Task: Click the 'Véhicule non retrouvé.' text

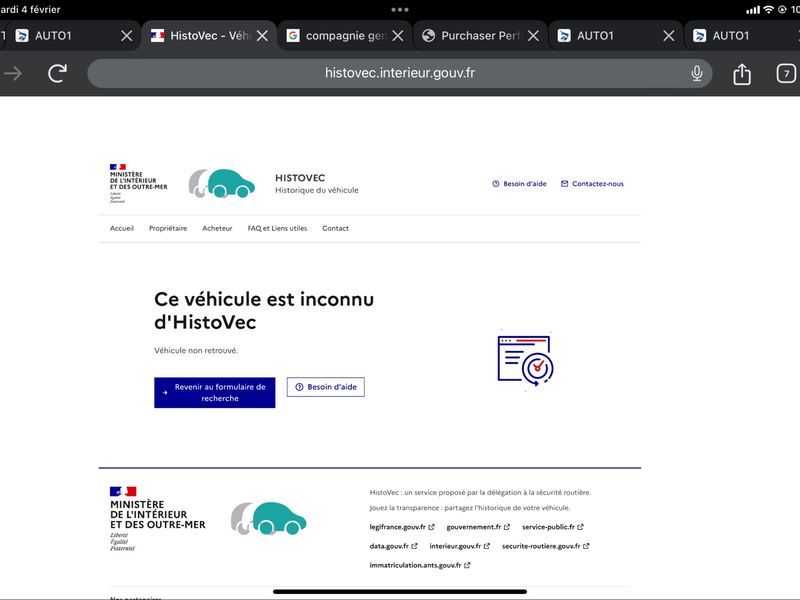Action: point(196,351)
